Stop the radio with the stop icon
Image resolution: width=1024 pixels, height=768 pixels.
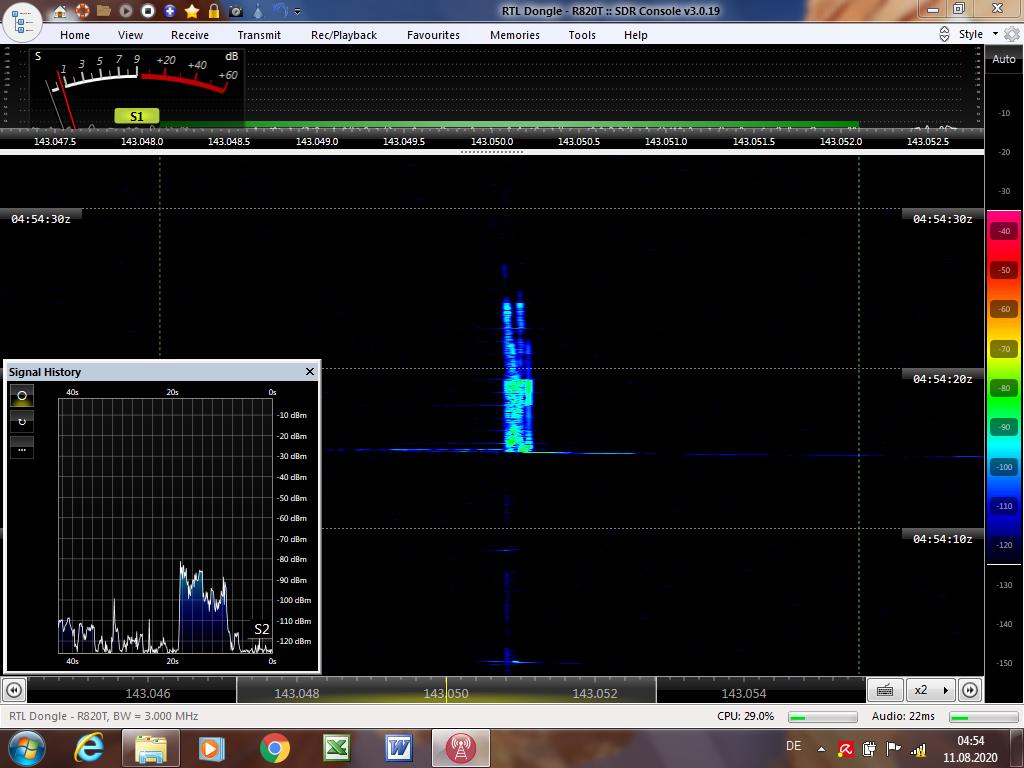point(148,10)
